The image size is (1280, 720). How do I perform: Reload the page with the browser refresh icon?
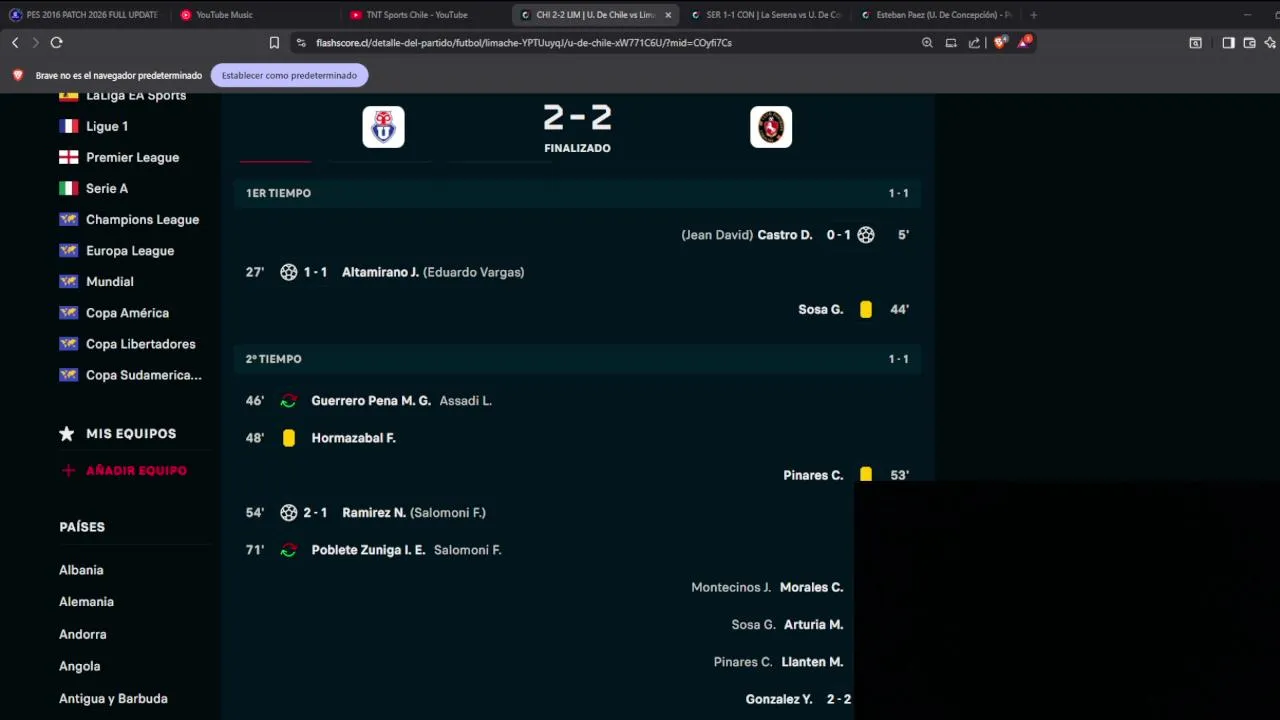click(x=56, y=43)
